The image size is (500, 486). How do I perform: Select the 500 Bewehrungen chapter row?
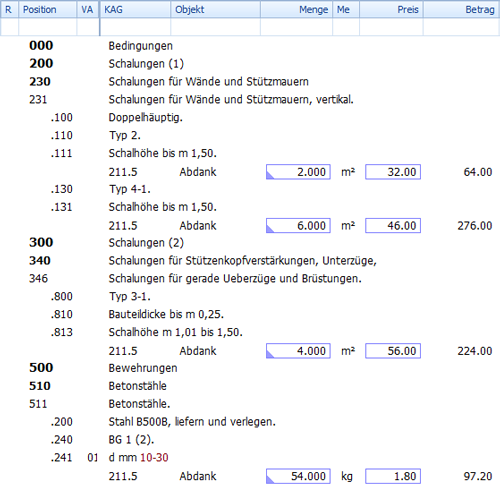point(250,368)
